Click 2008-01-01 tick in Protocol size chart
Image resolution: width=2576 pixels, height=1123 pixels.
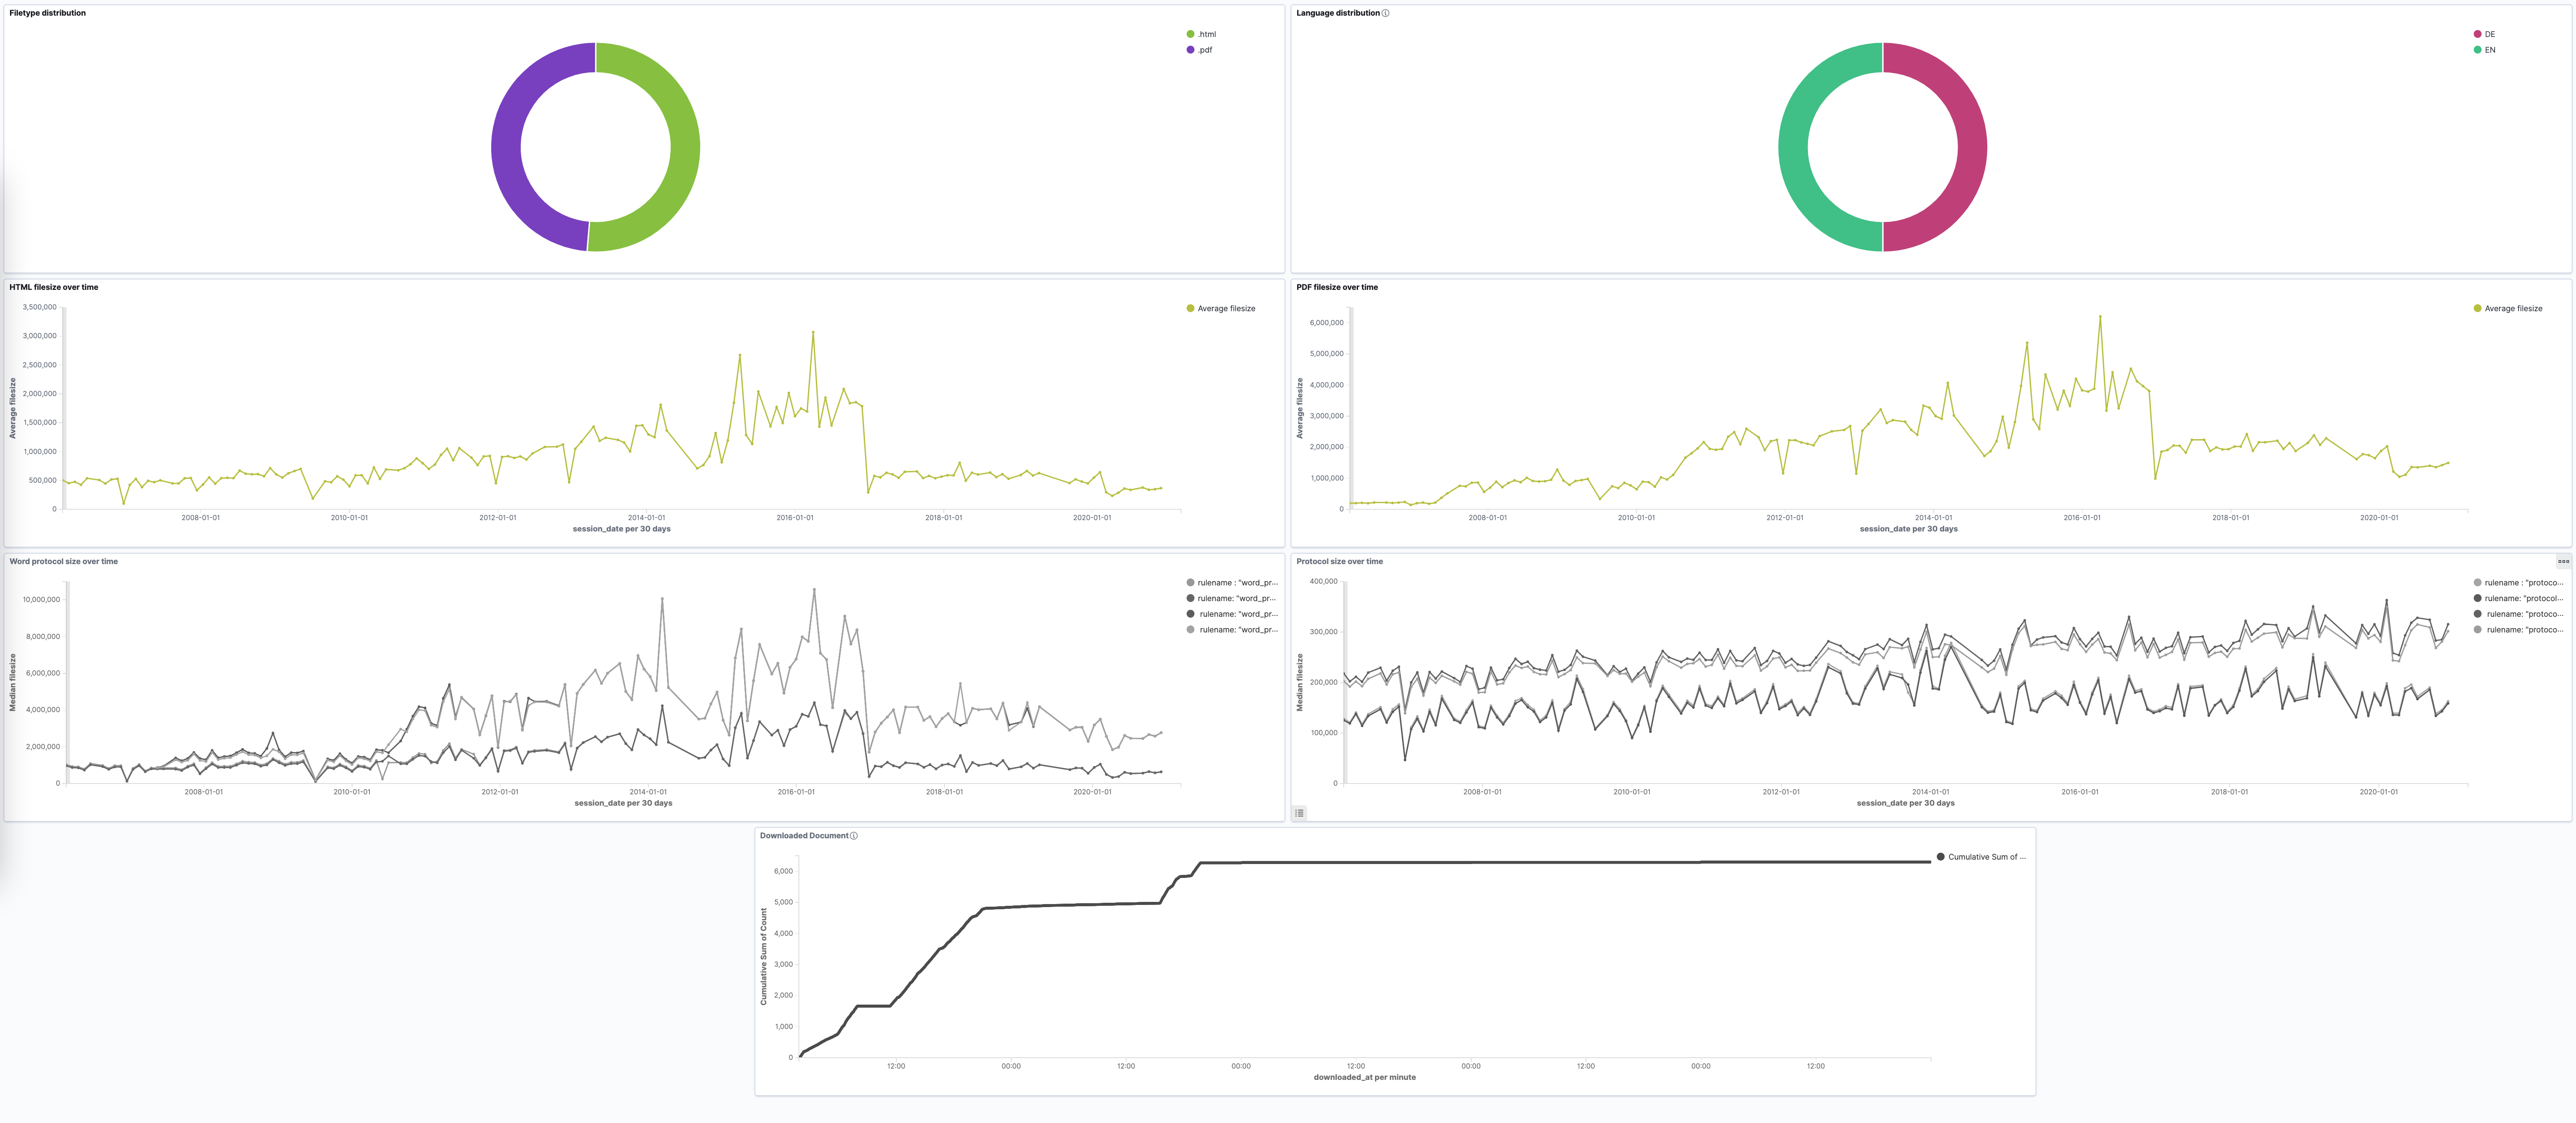coord(1483,792)
